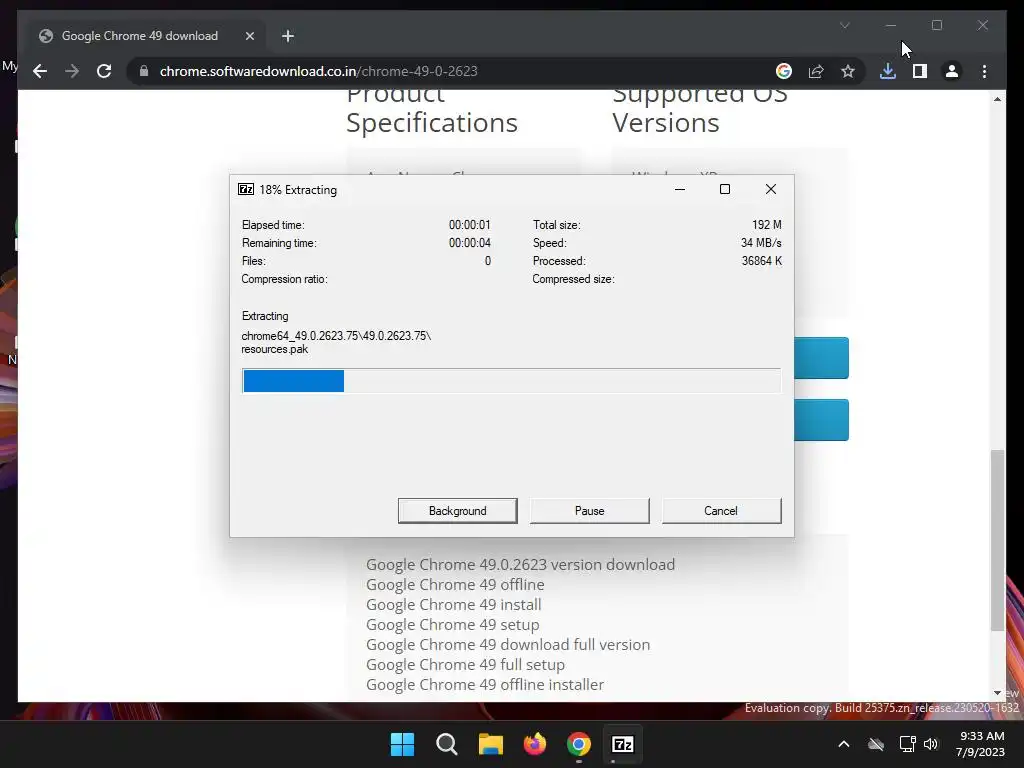The width and height of the screenshot is (1024, 768).
Task: Send extraction to Background
Action: [x=457, y=511]
